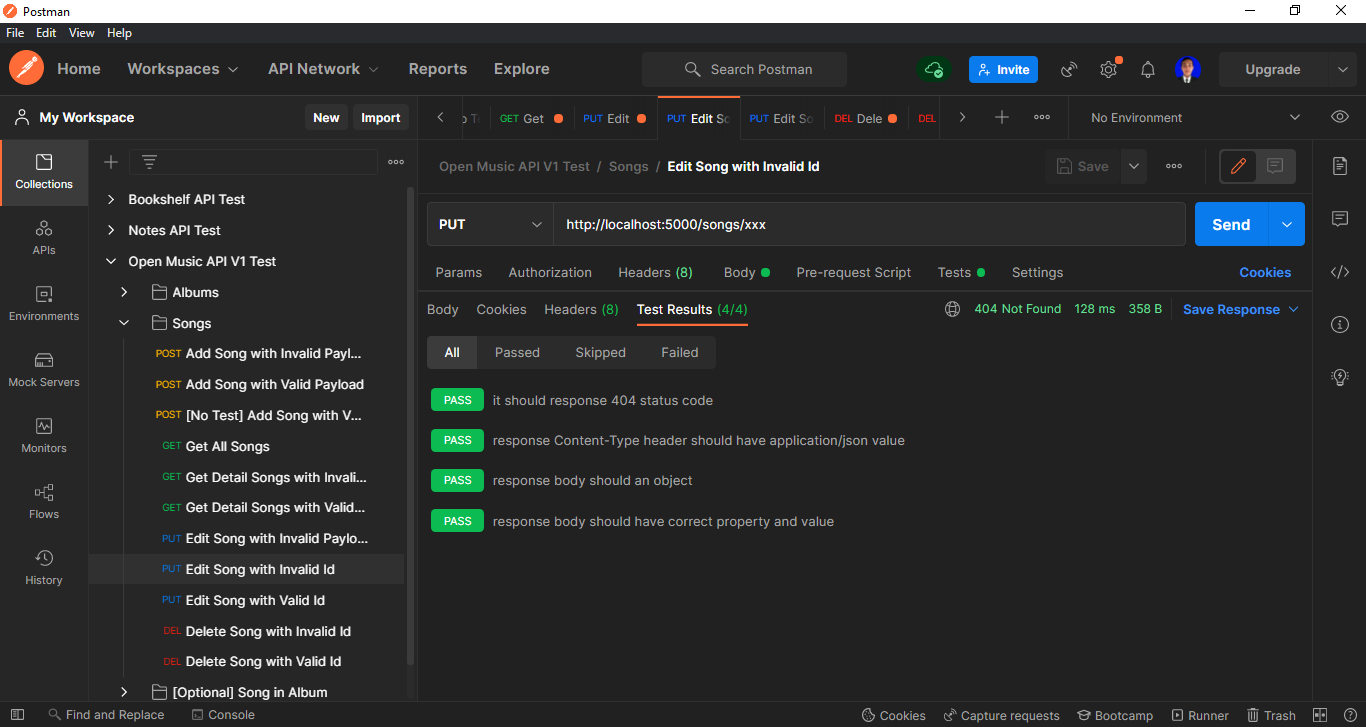Image resolution: width=1366 pixels, height=727 pixels.
Task: Open the comments icon in right sidebar
Action: [1340, 219]
